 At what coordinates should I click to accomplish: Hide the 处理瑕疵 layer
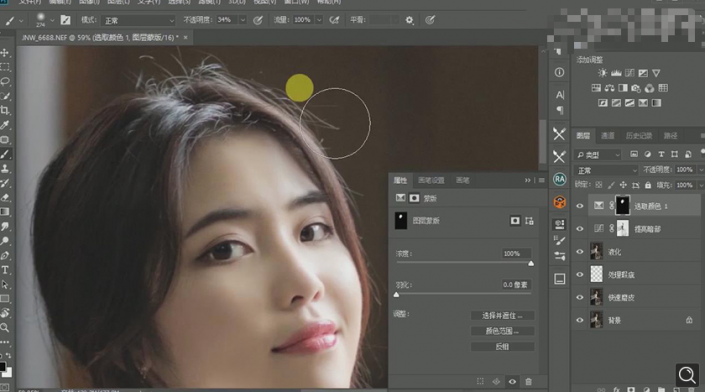pyautogui.click(x=580, y=275)
